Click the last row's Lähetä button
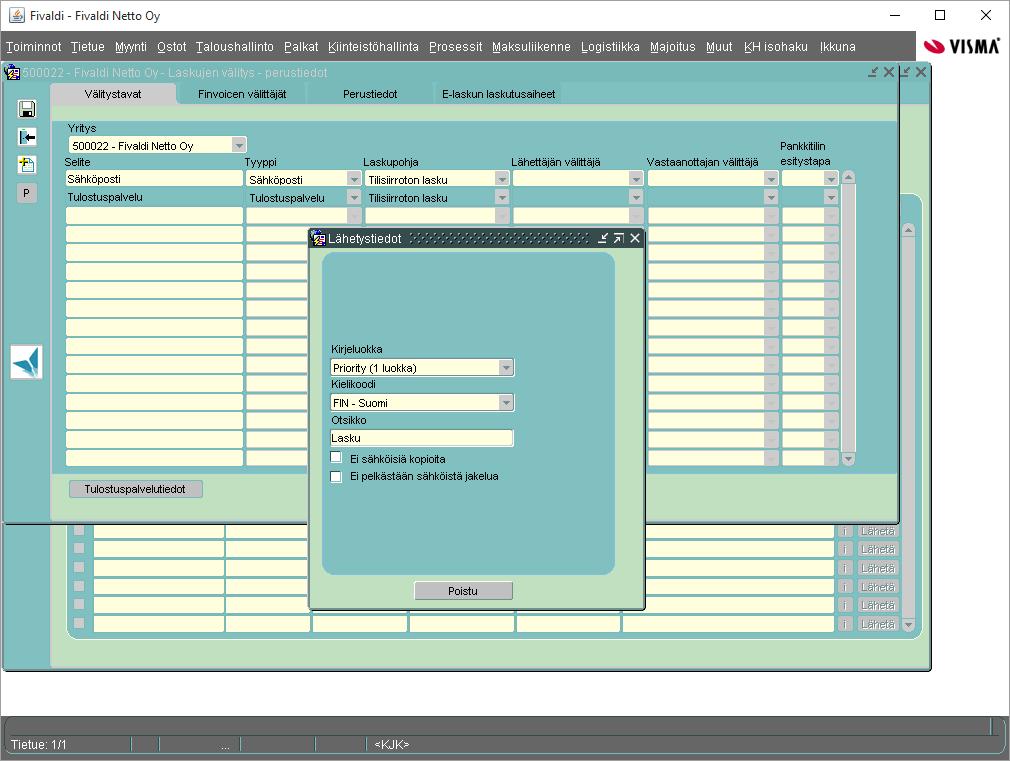Screen dimensions: 1010x761 [x=877, y=624]
